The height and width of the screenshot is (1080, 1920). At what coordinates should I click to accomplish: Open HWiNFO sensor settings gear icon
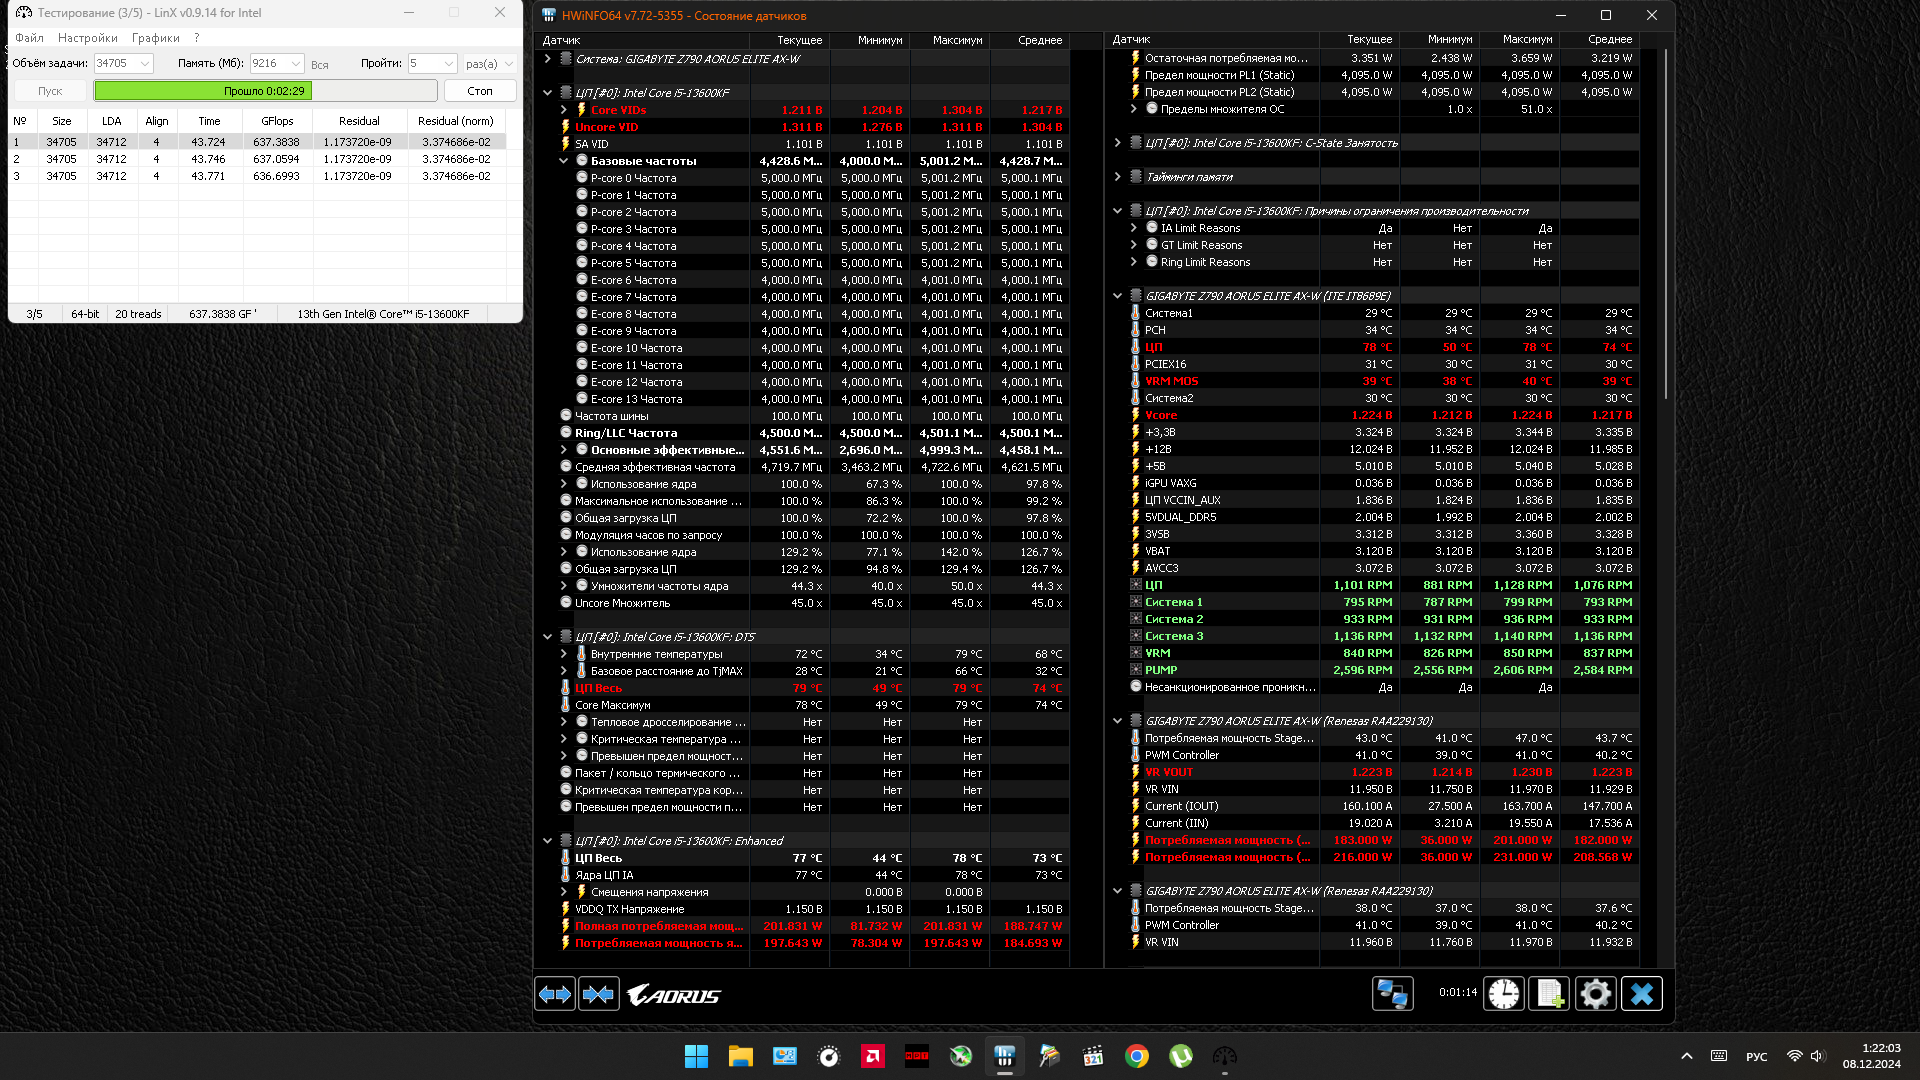(1595, 993)
